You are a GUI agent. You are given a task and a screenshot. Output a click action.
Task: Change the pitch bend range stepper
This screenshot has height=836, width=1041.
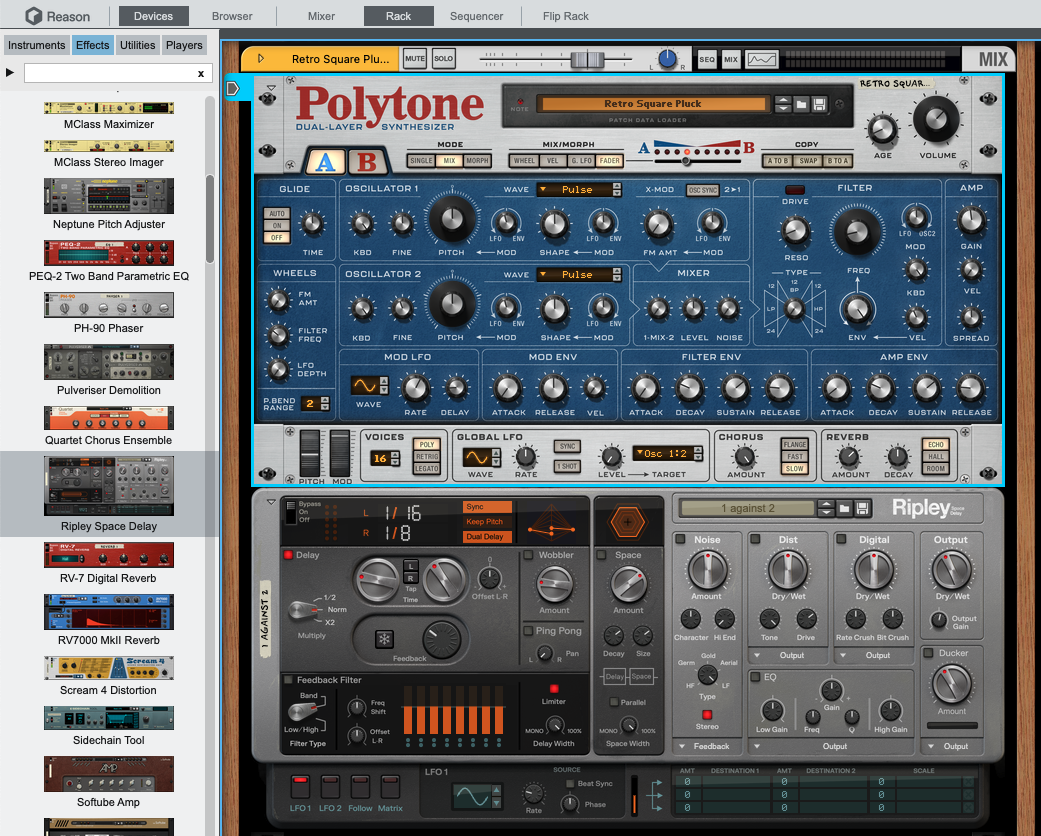click(325, 403)
